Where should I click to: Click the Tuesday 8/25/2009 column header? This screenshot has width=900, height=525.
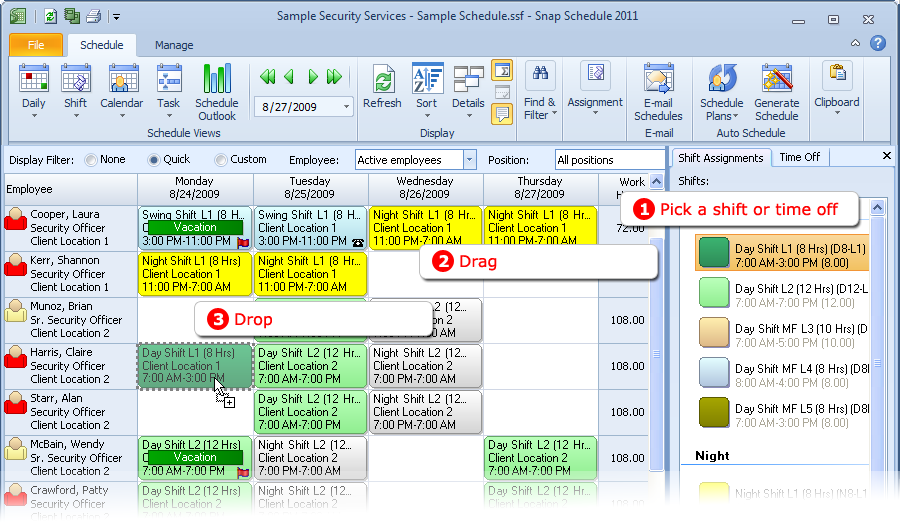[x=311, y=188]
